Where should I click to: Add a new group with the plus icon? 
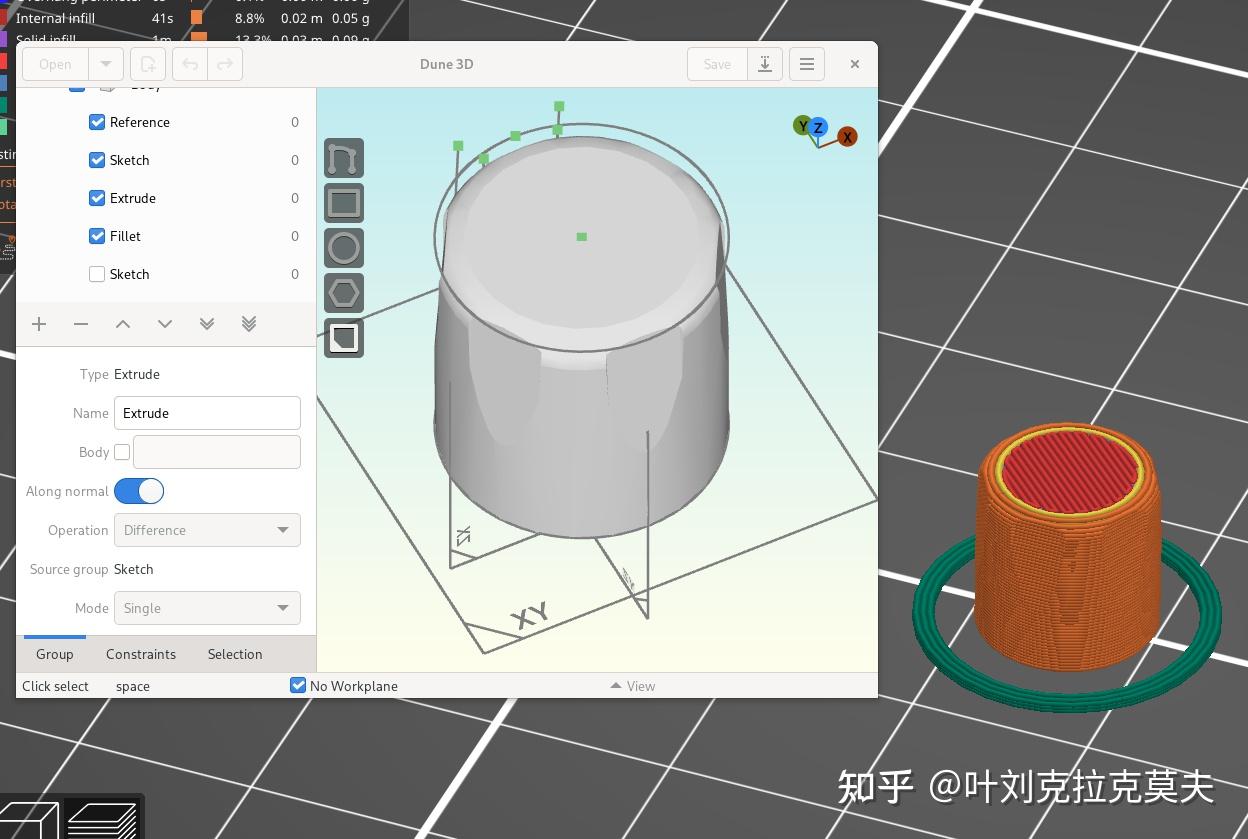point(39,324)
